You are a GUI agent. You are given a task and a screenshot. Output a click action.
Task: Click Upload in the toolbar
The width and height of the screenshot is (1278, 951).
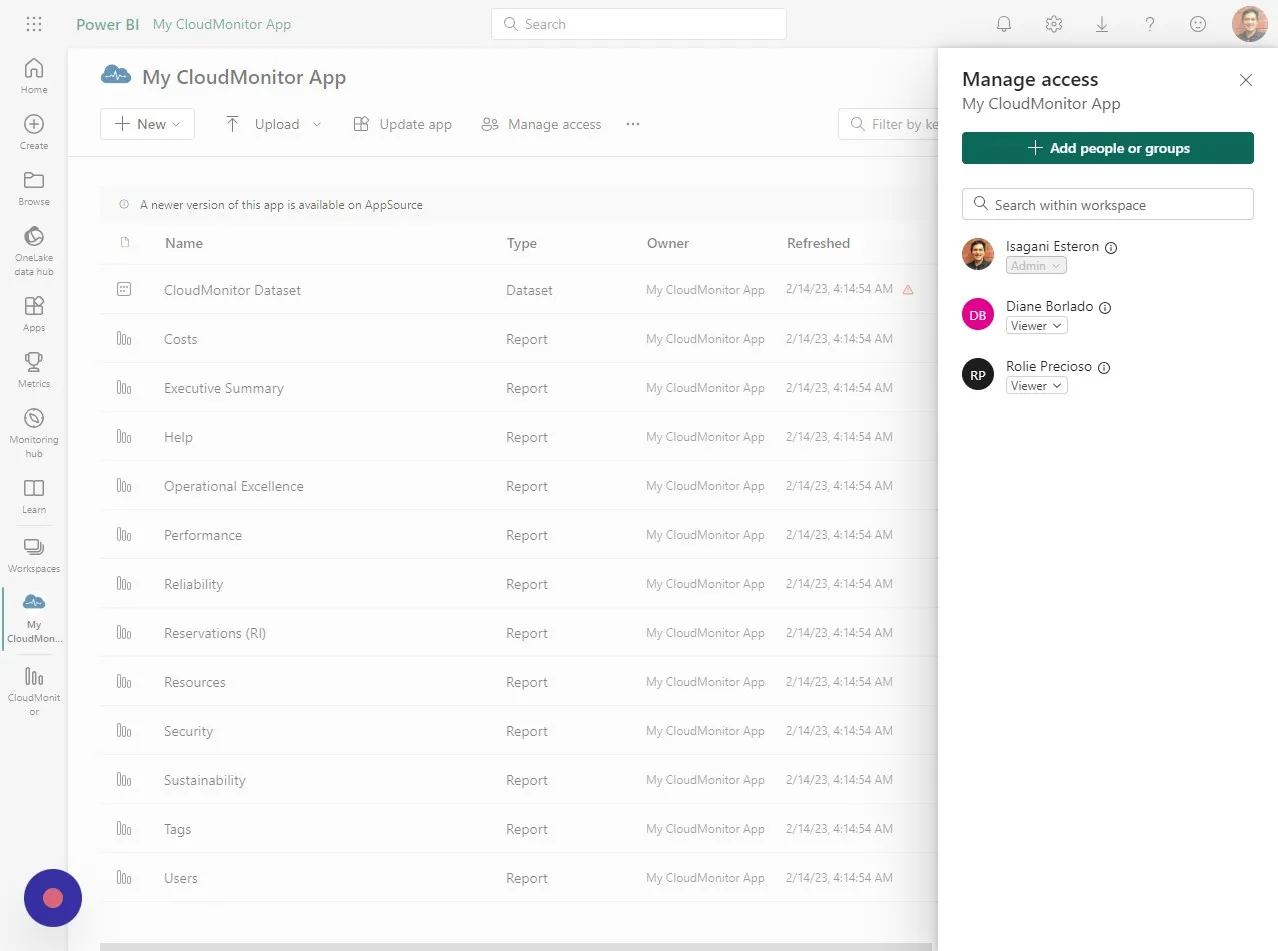(x=262, y=124)
